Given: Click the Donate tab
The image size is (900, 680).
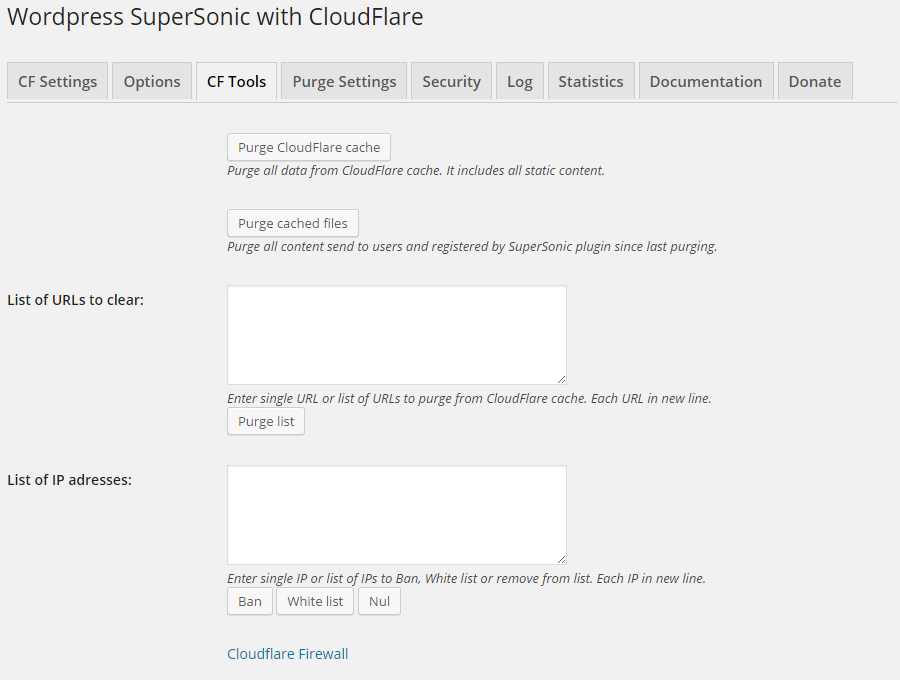Looking at the screenshot, I should pos(814,82).
